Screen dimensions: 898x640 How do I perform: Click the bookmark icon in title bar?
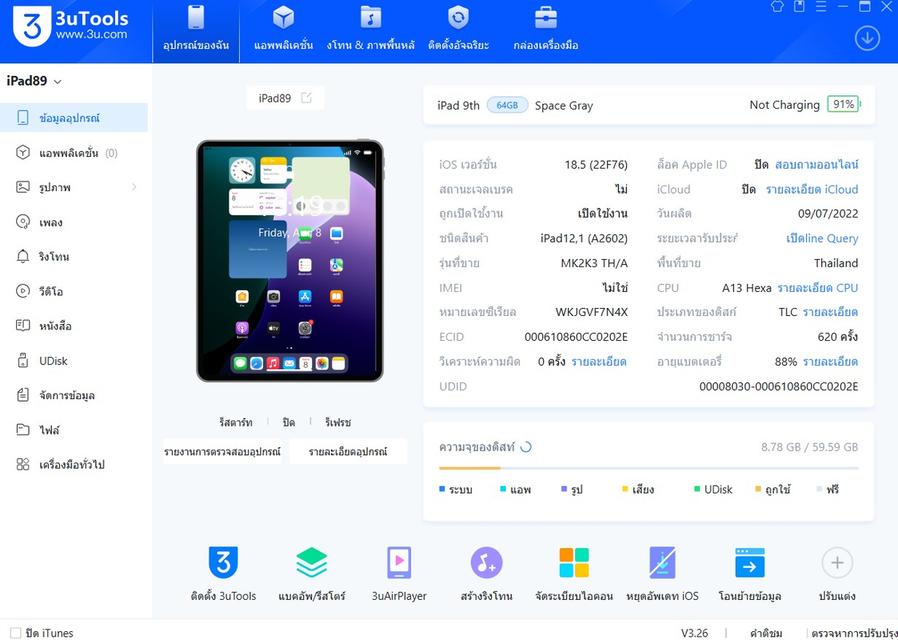tap(799, 6)
